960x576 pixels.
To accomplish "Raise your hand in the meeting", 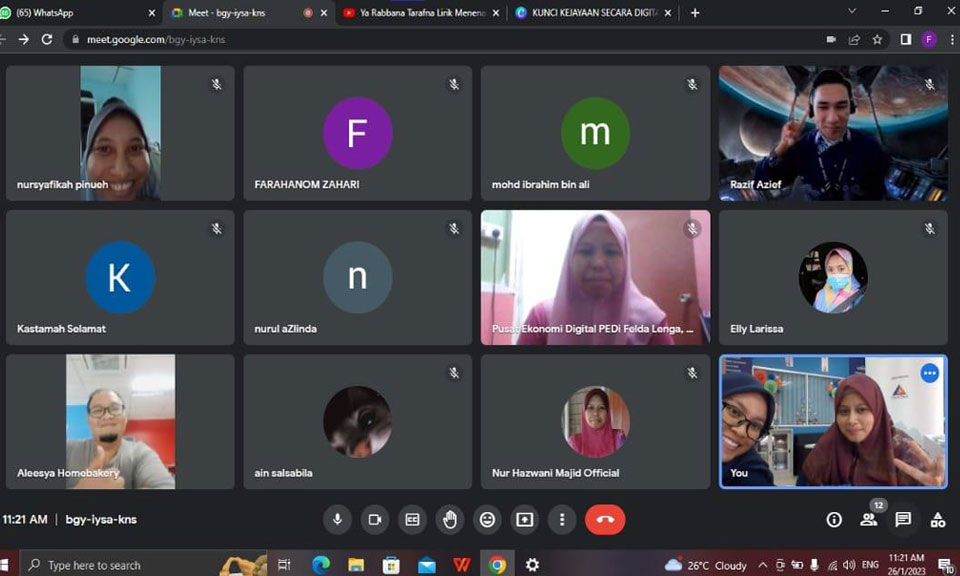I will [450, 519].
